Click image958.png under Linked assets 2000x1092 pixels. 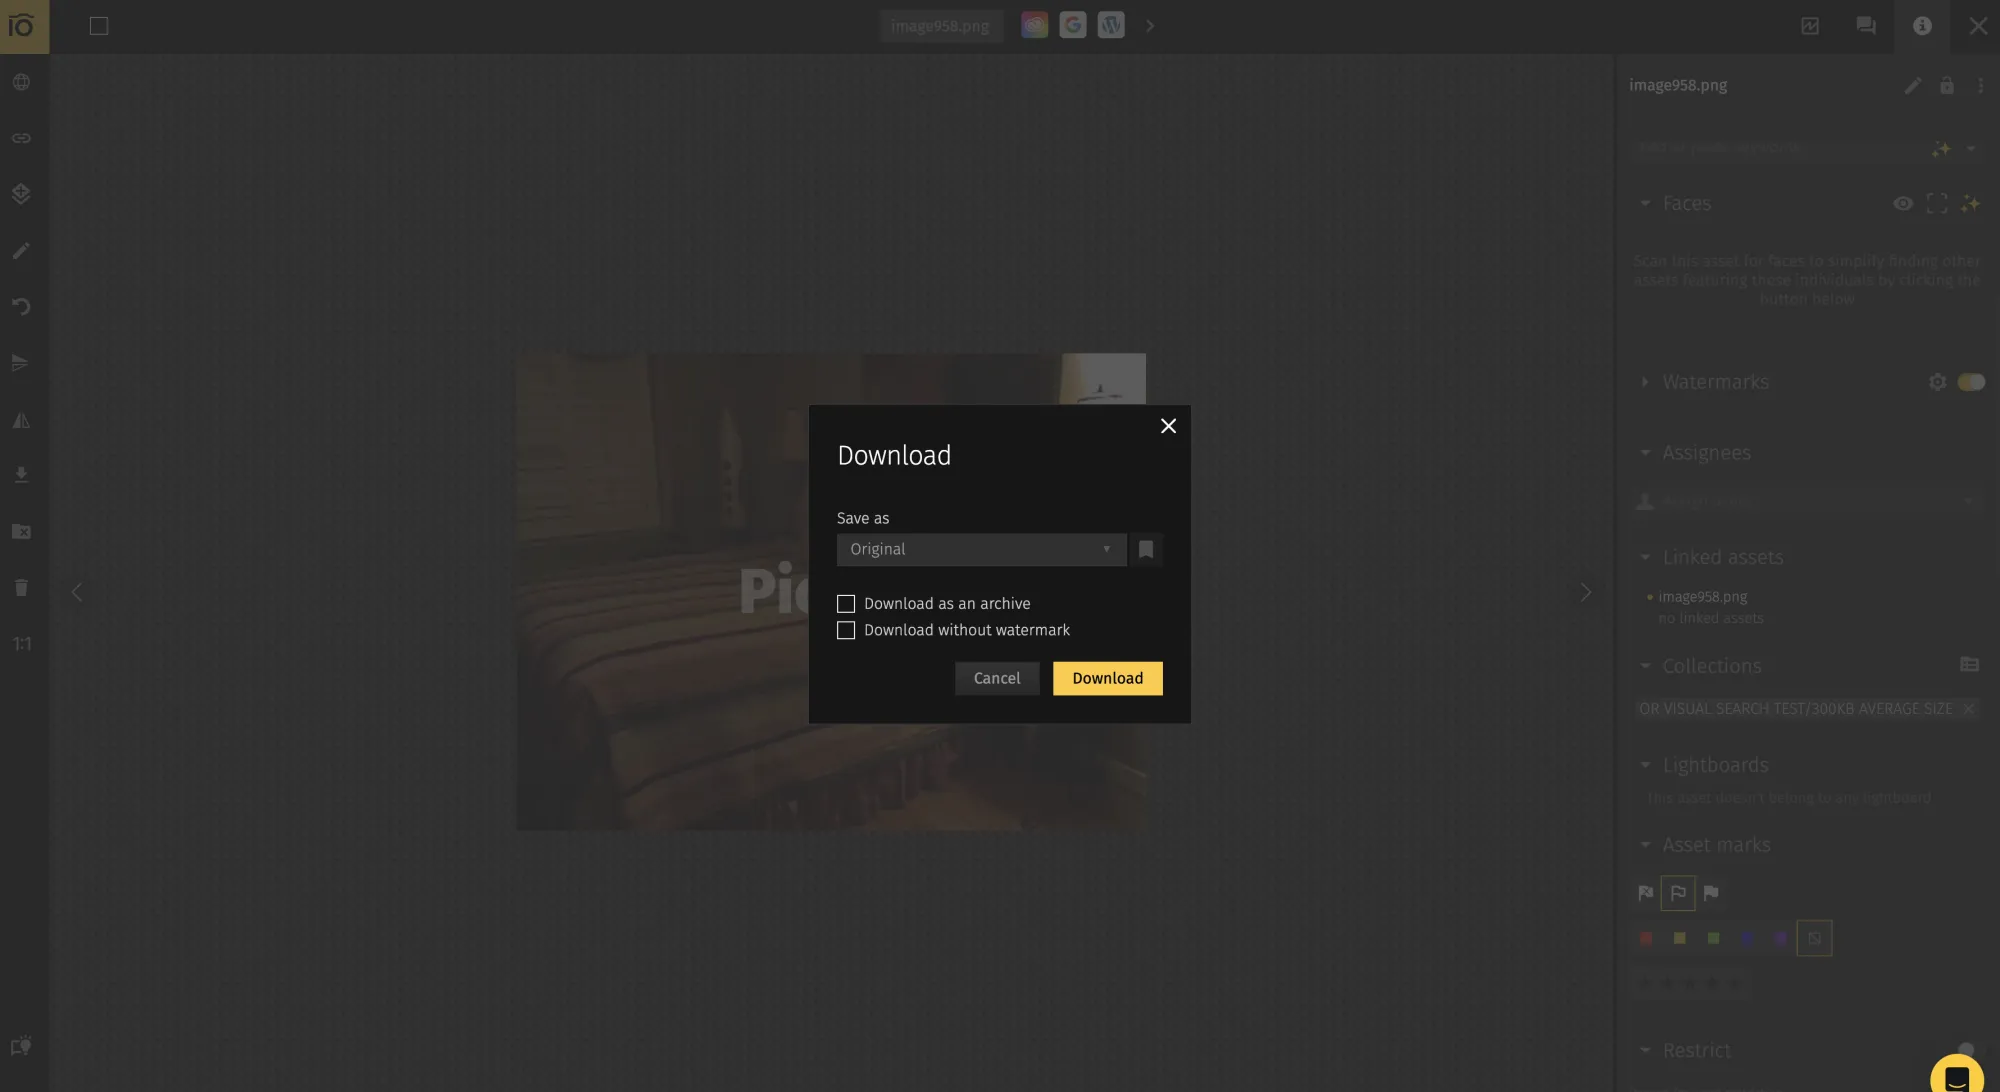[1702, 597]
